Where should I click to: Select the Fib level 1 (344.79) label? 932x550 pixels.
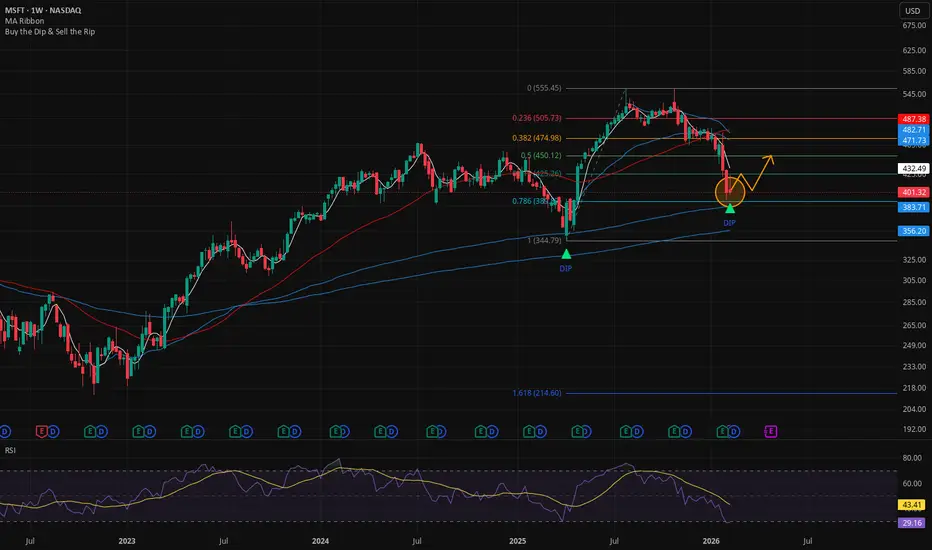coord(544,240)
